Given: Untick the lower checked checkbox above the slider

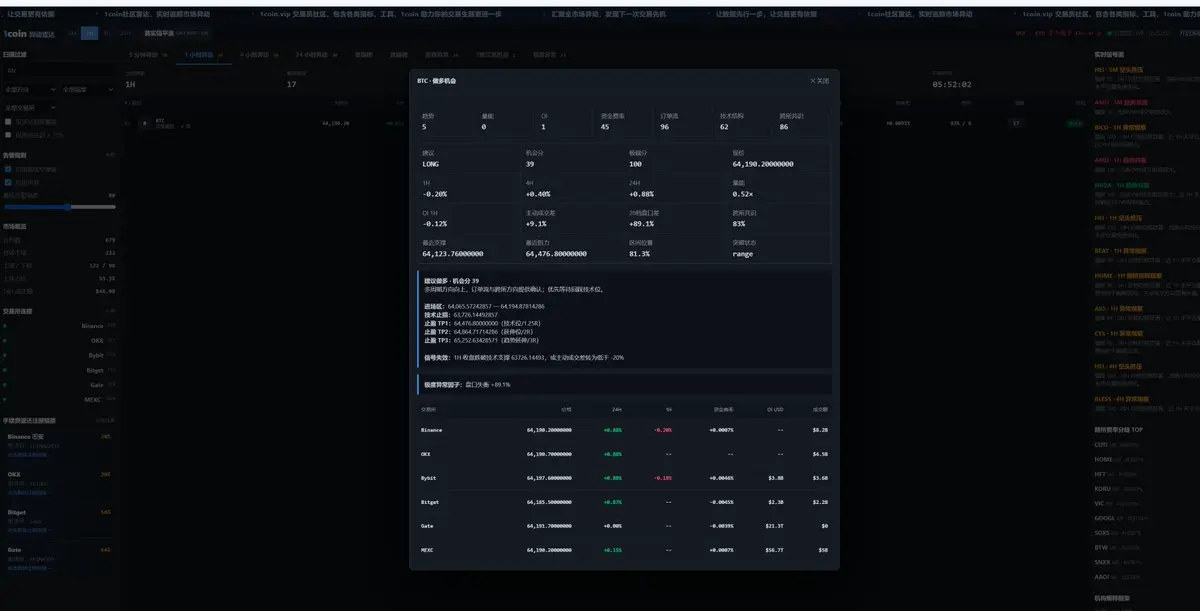Looking at the screenshot, I should click(x=8, y=182).
